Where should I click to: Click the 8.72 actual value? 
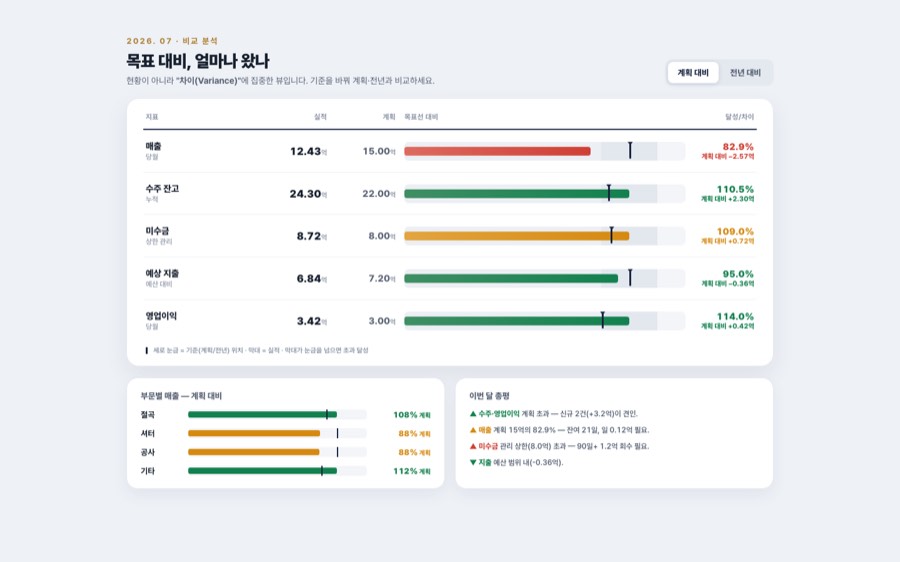pyautogui.click(x=312, y=236)
